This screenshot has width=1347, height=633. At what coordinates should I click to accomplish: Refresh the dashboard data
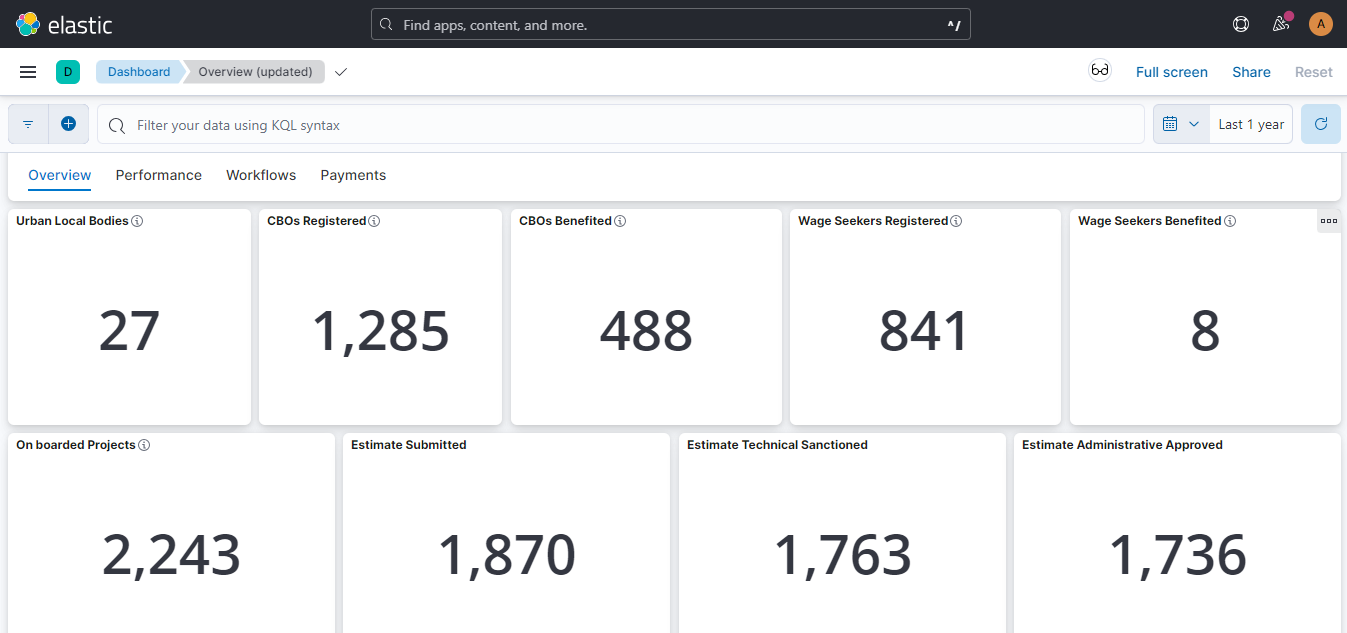point(1320,124)
